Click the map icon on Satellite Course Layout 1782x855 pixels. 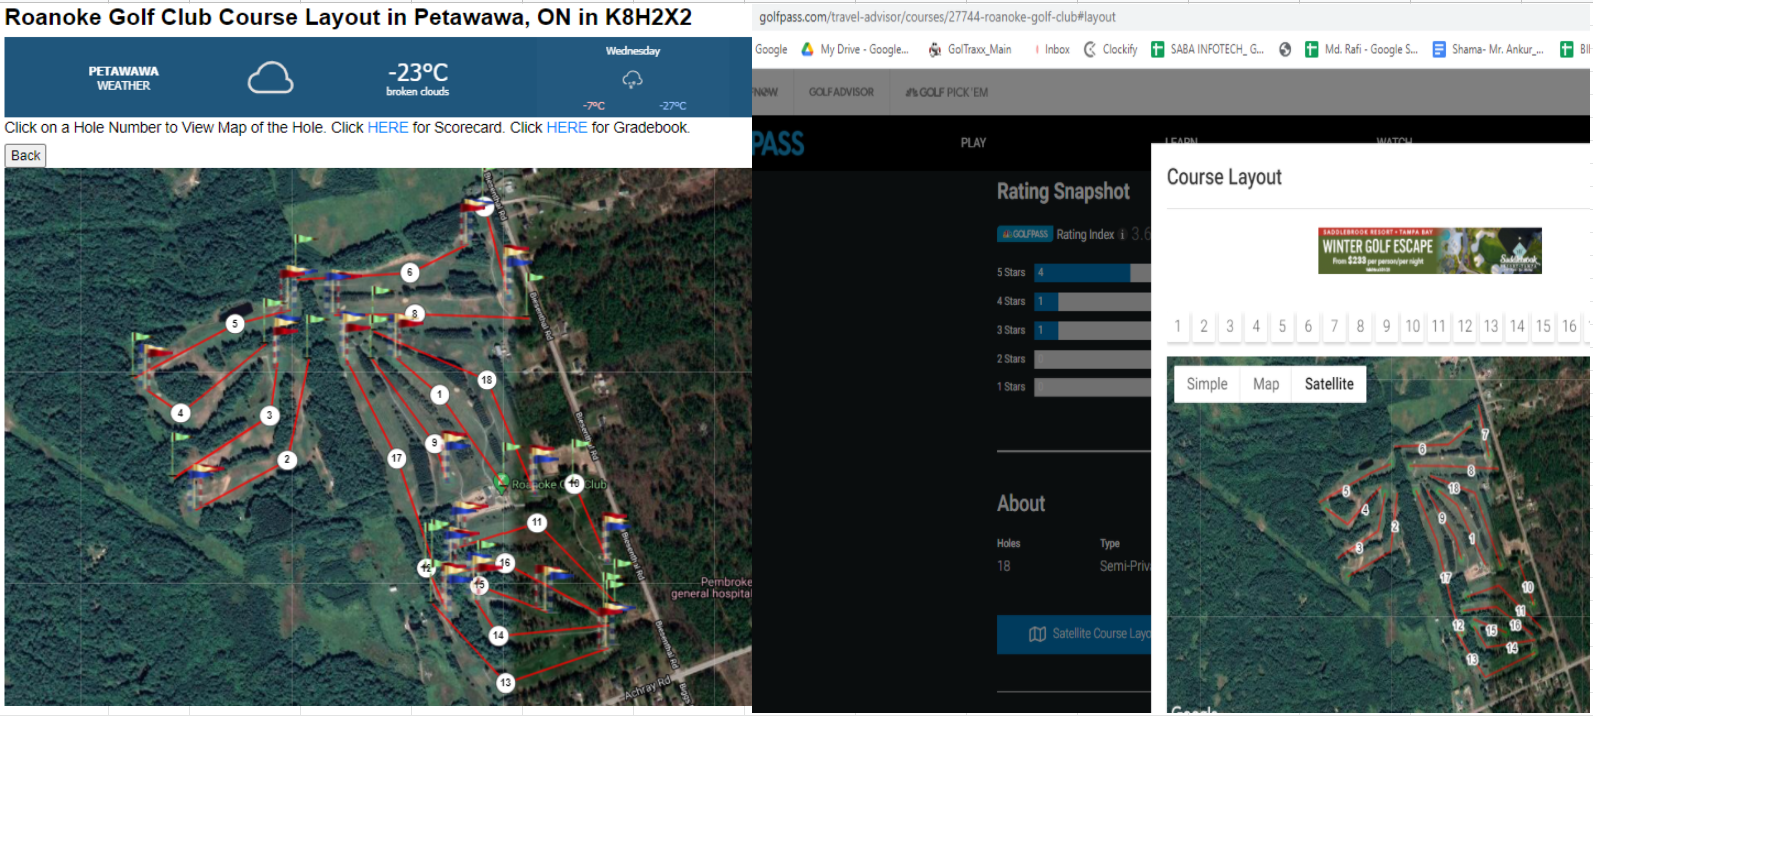point(1038,634)
